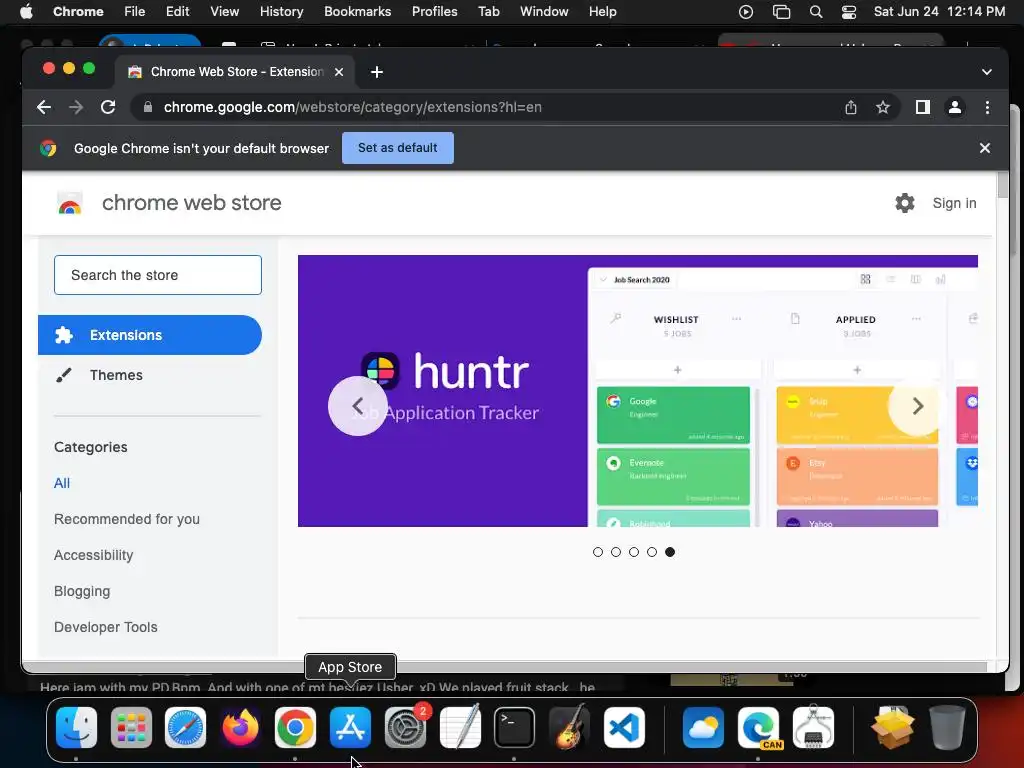This screenshot has width=1024, height=768.
Task: Open the Tab menu
Action: pos(488,11)
